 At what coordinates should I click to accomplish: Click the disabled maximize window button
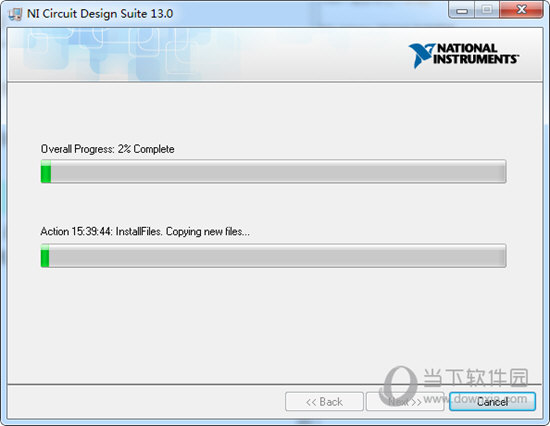coord(487,10)
